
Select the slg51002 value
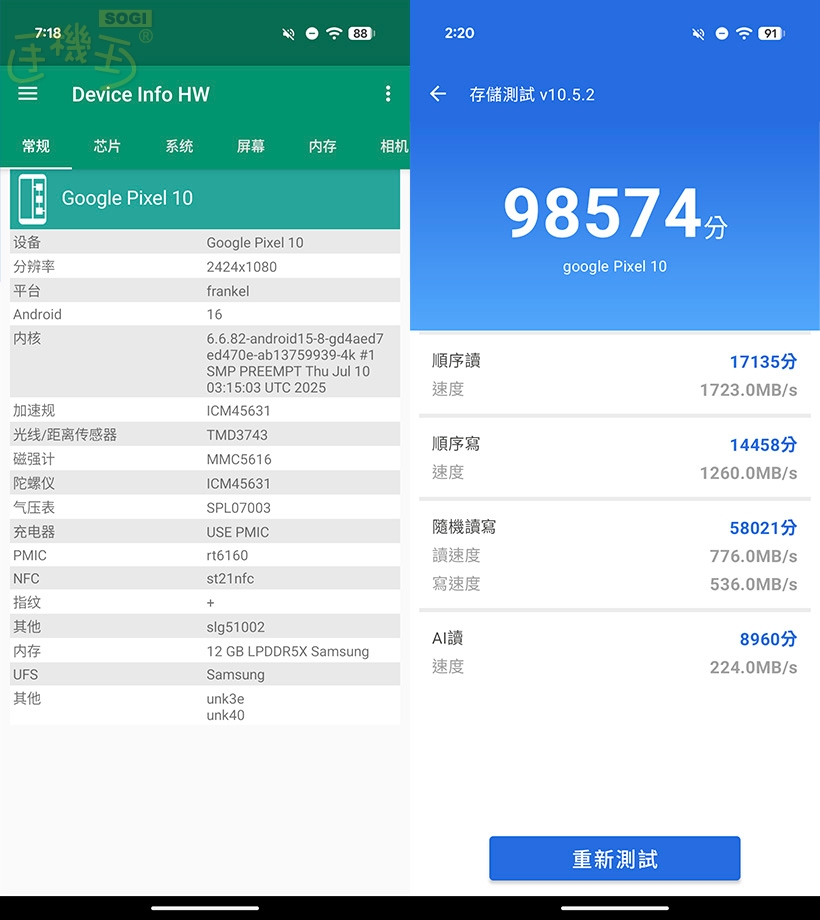(235, 627)
